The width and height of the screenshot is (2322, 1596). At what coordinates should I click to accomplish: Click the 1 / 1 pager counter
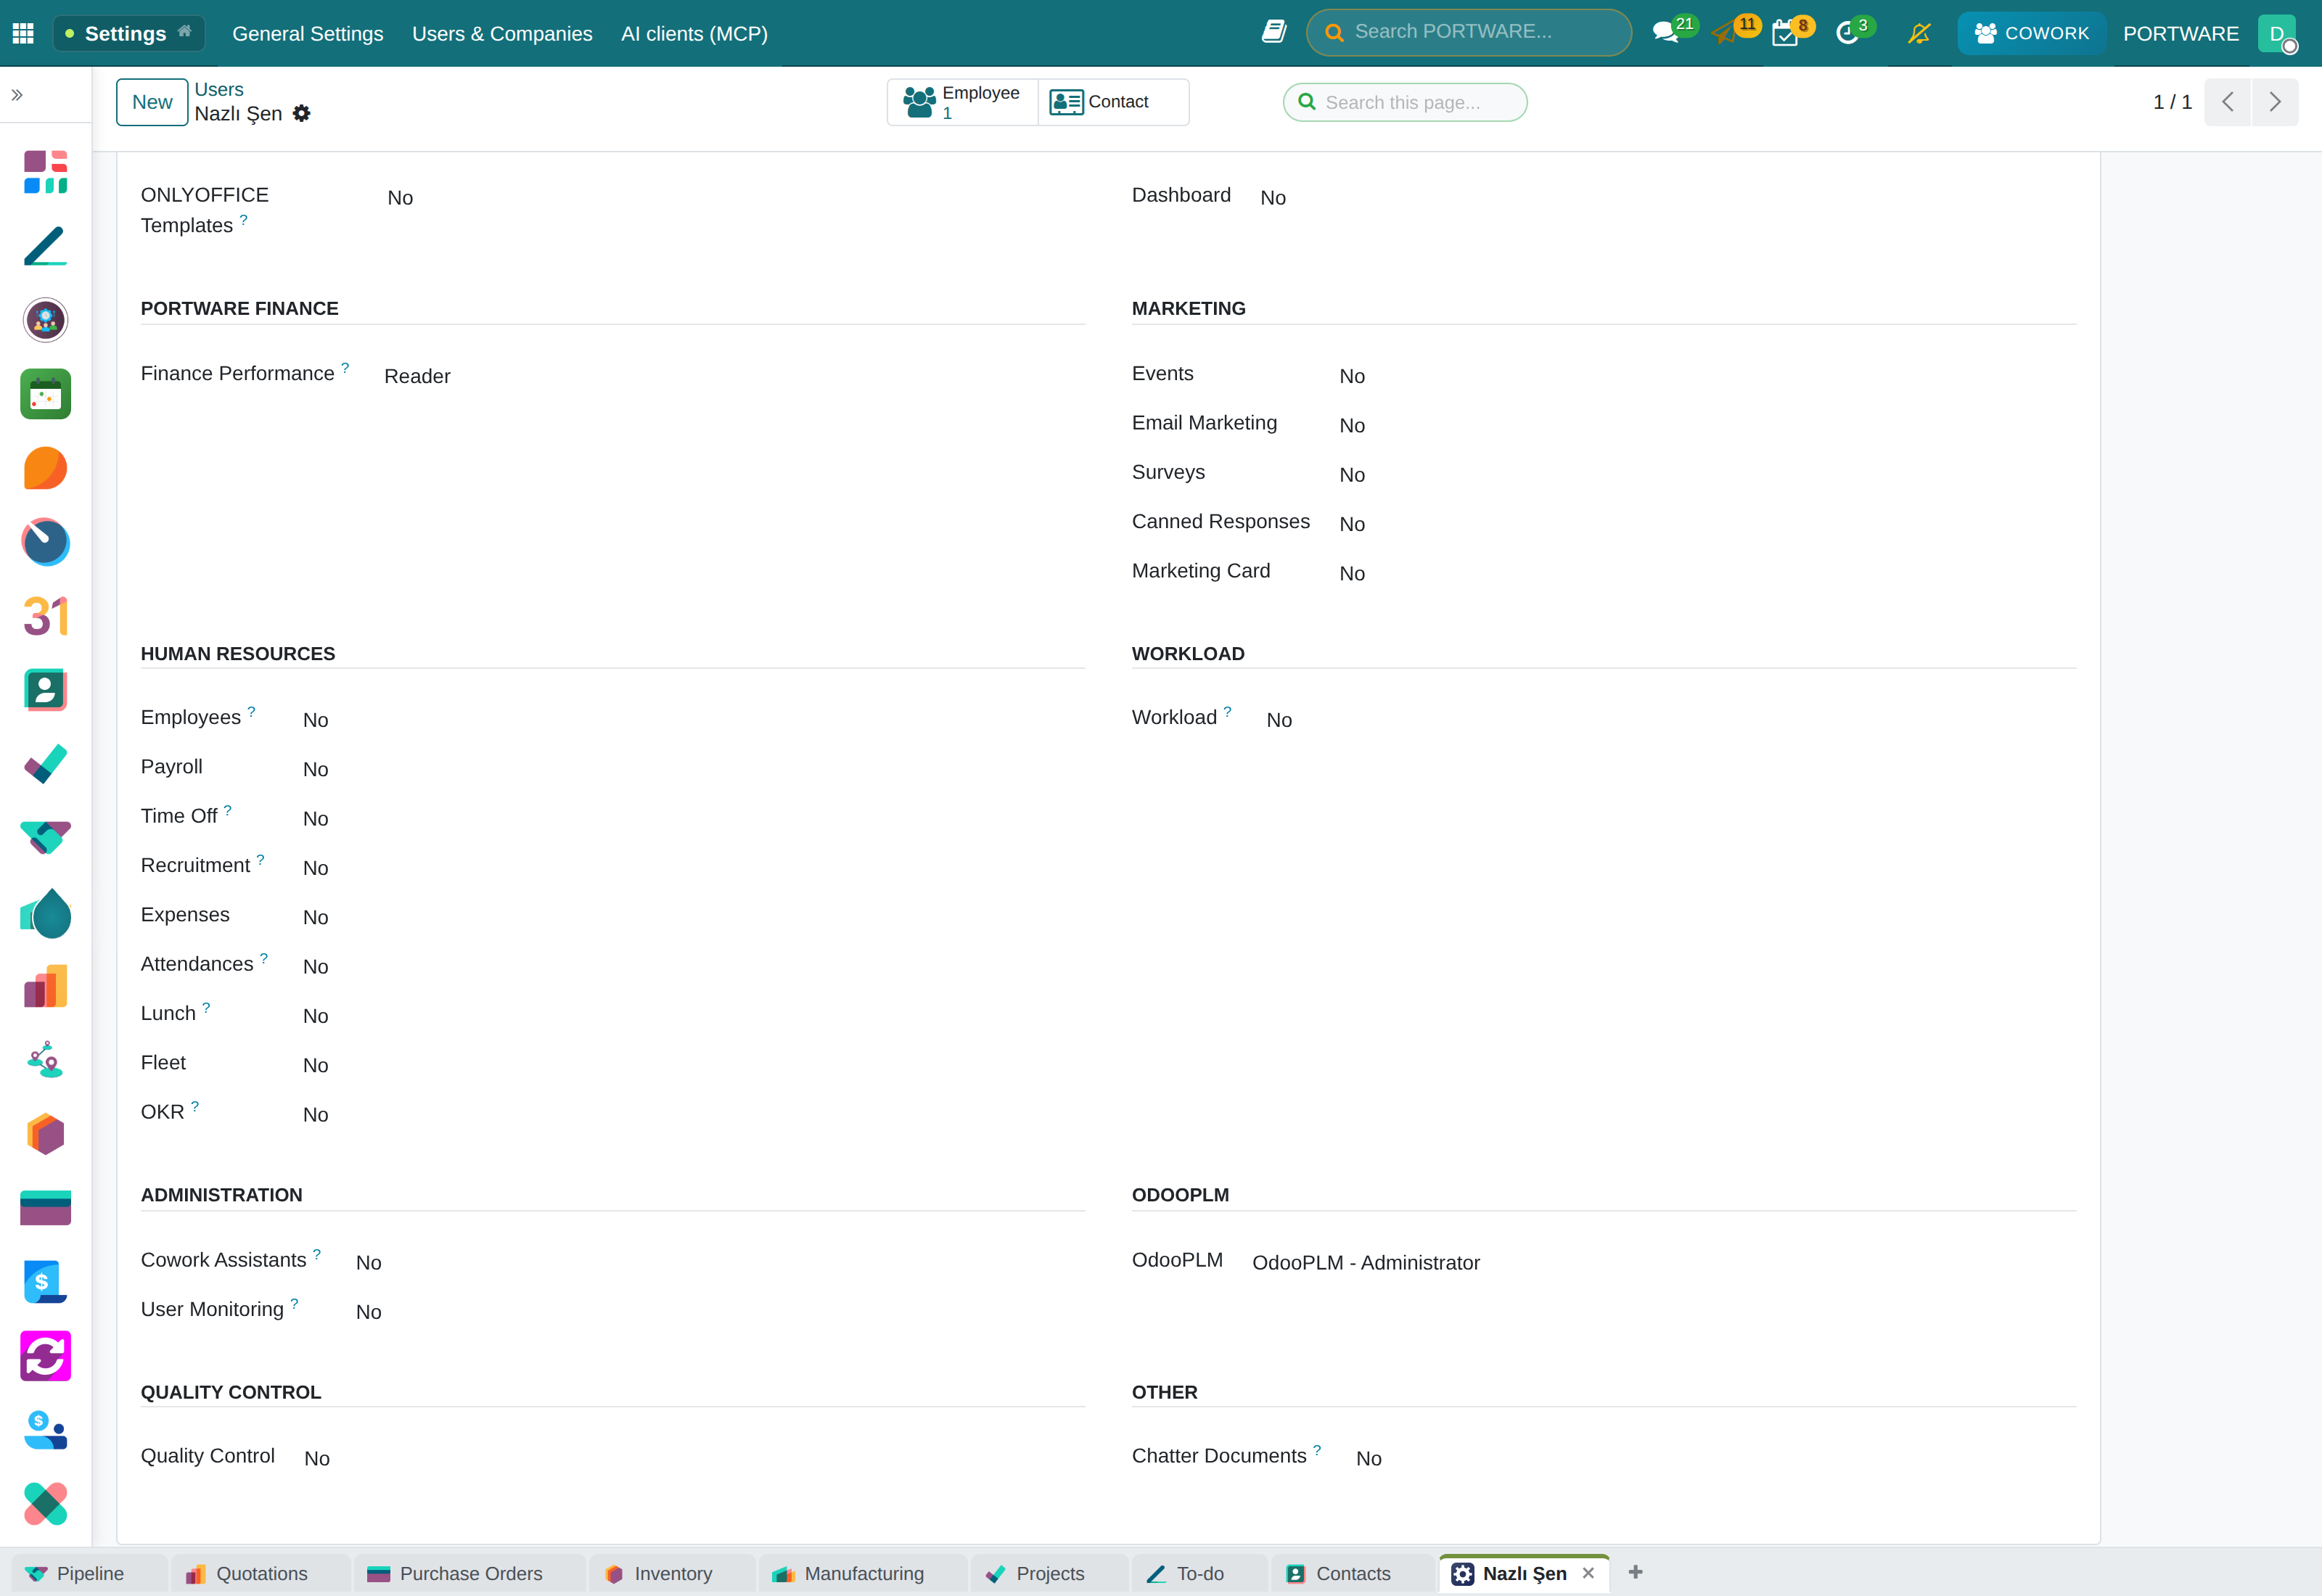pos(2172,102)
